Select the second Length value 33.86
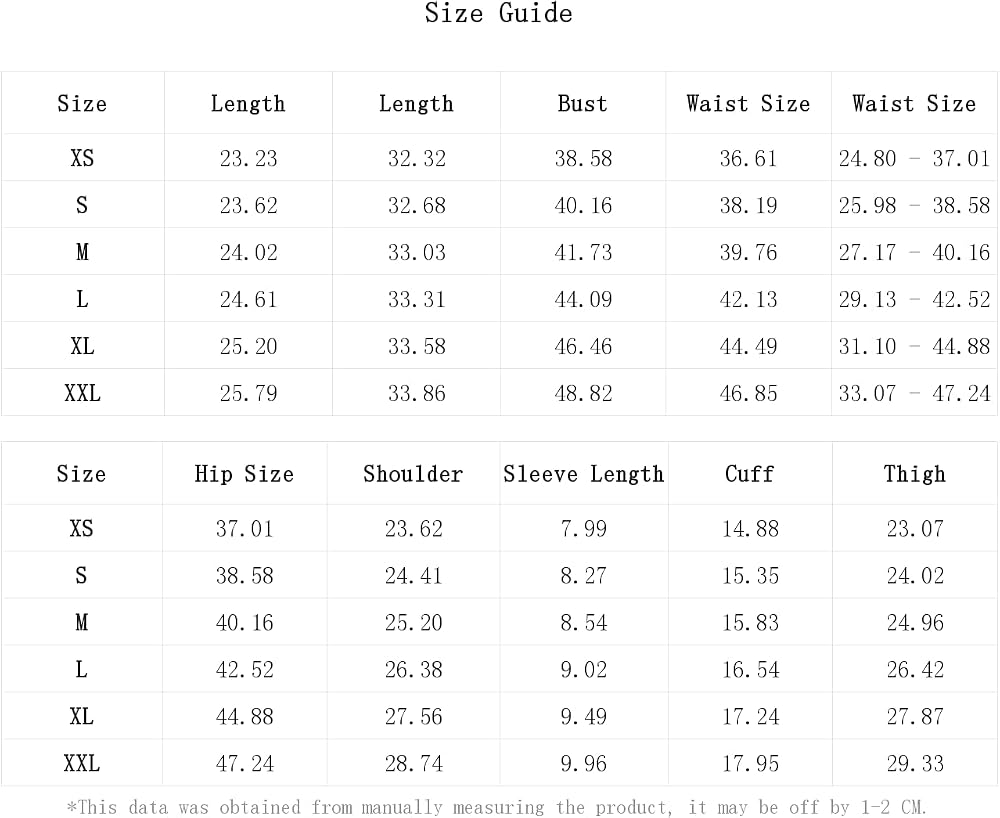1000x818 pixels. tap(416, 393)
